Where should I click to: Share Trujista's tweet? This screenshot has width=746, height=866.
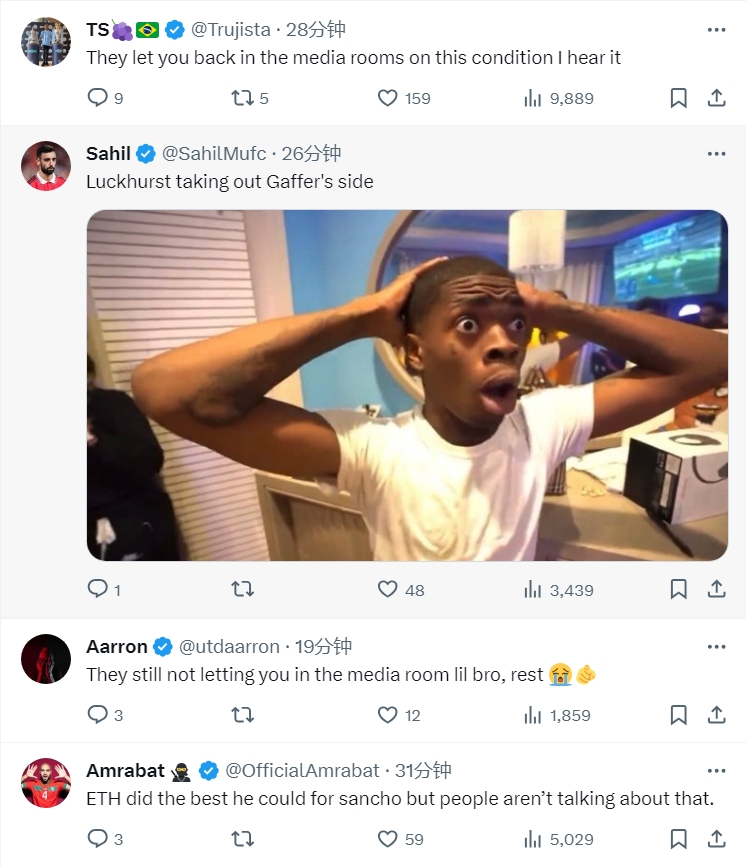point(716,98)
